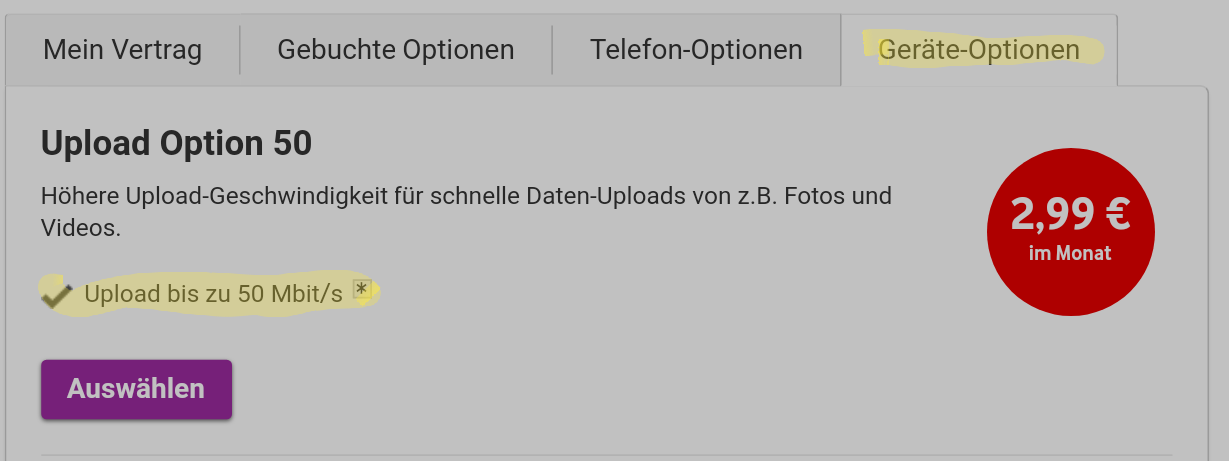The width and height of the screenshot is (1229, 461).
Task: Select the Geräte-Optionen tab
Action: click(x=979, y=49)
